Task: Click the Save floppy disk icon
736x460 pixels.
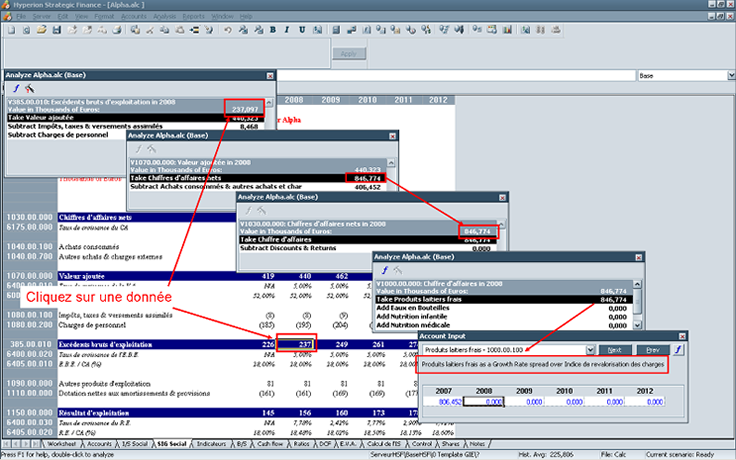Action: (x=57, y=30)
